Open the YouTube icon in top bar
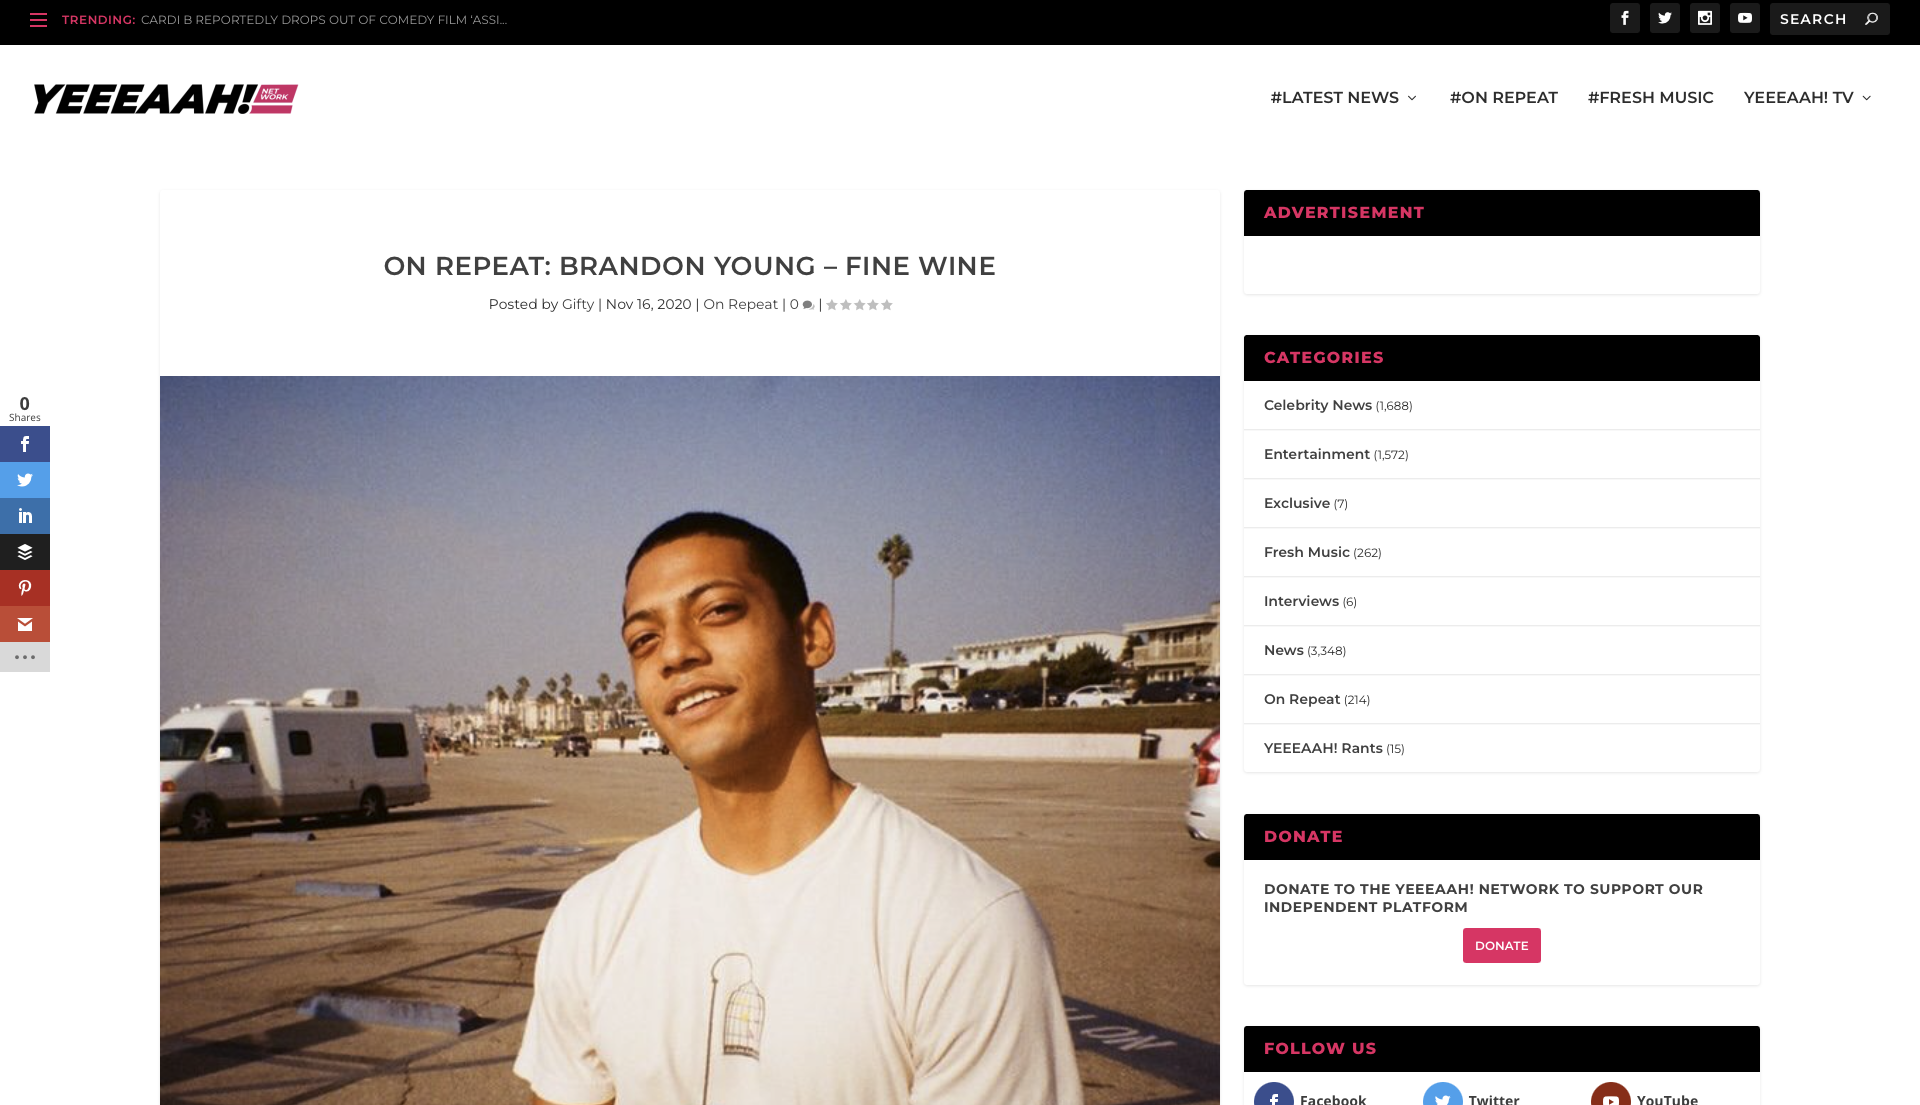The width and height of the screenshot is (1920, 1105). pyautogui.click(x=1745, y=18)
